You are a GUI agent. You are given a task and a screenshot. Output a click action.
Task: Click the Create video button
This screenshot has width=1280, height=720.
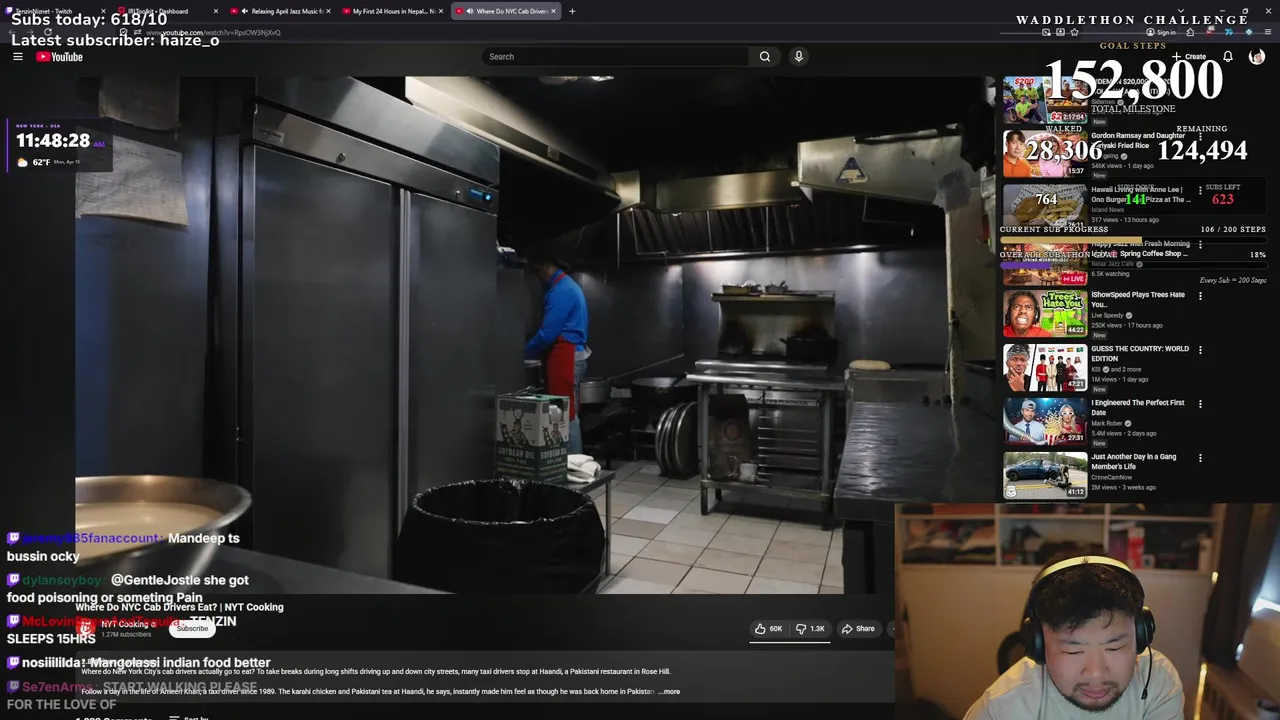pos(1190,57)
